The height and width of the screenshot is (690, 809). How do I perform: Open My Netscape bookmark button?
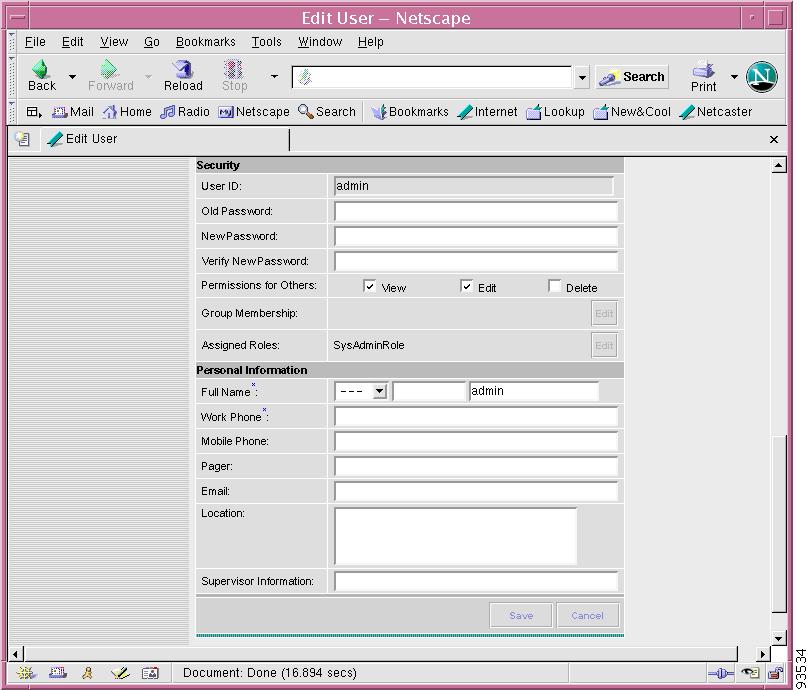(x=254, y=112)
